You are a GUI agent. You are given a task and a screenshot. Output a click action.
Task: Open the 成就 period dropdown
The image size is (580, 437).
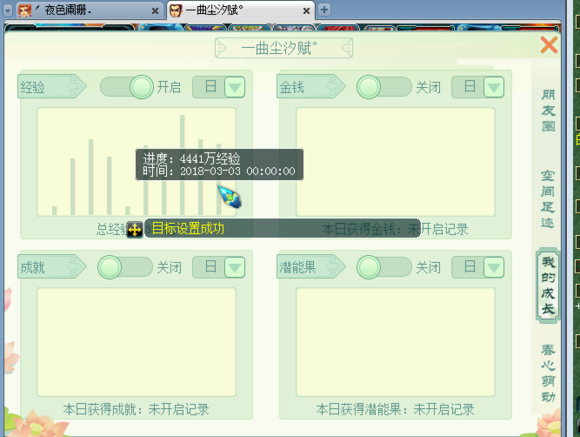tap(235, 267)
